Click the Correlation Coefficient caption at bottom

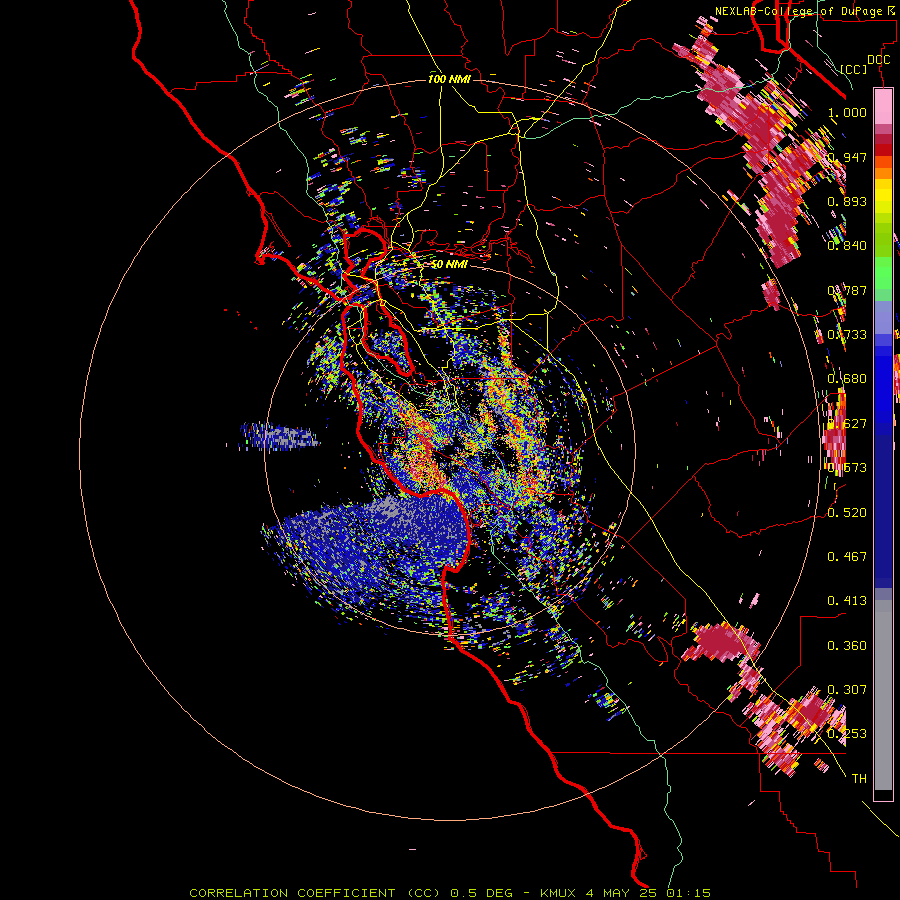click(450, 893)
